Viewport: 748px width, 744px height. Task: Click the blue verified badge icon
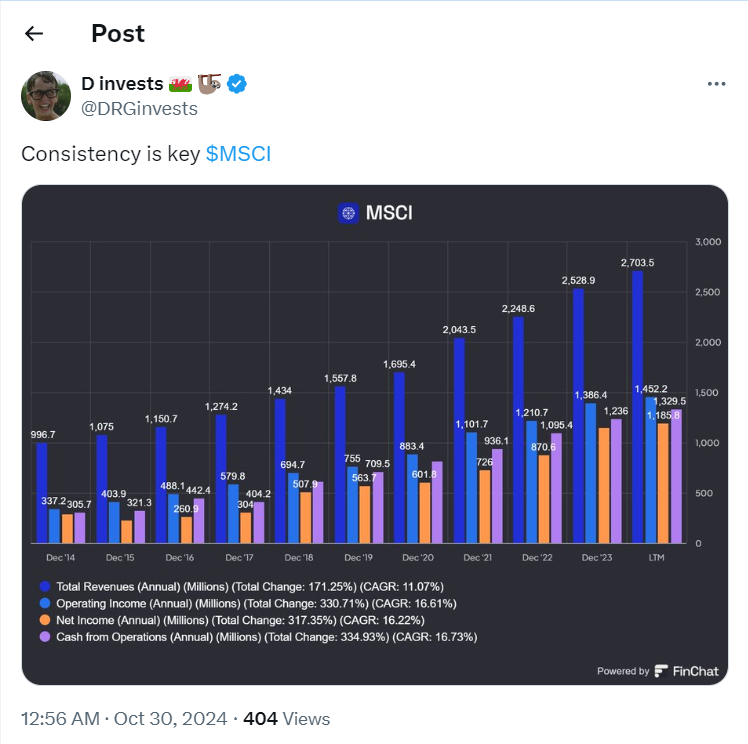[237, 84]
